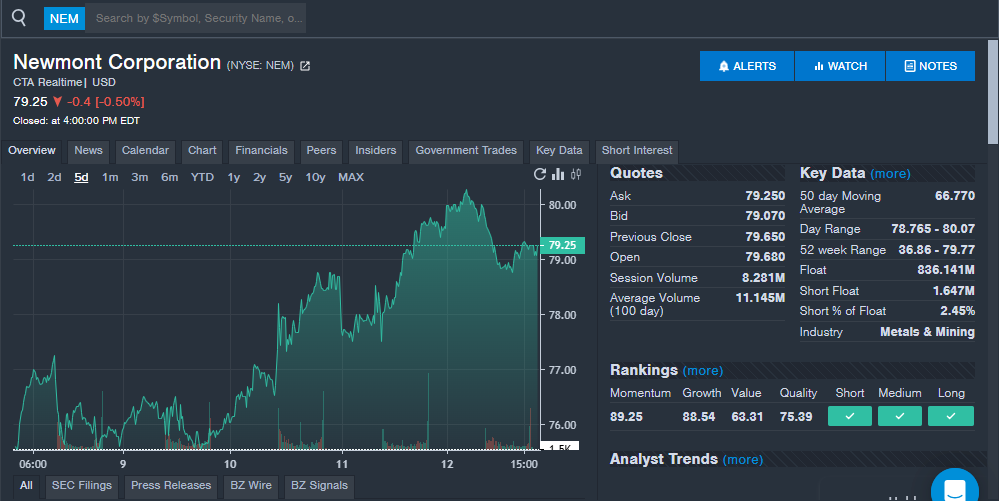Click the ALERTS button
Viewport: 999px width, 501px height.
point(747,66)
